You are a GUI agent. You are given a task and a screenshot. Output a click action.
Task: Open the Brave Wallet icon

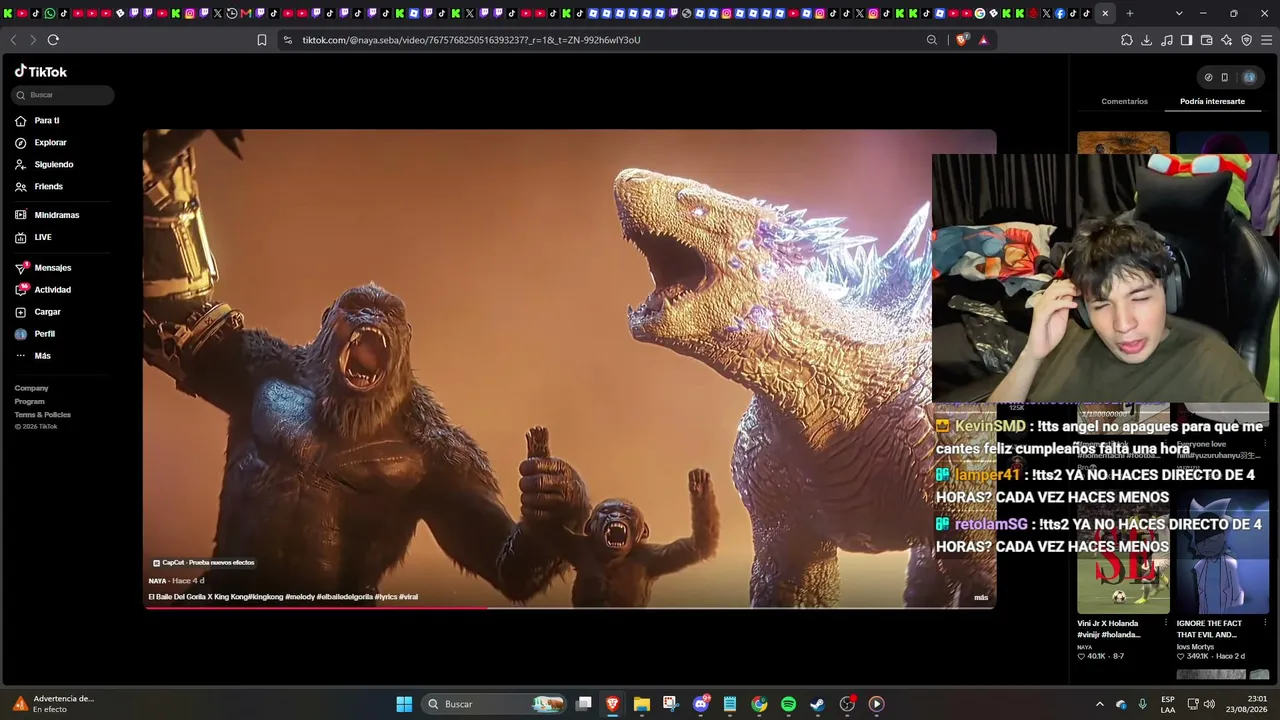click(1207, 40)
